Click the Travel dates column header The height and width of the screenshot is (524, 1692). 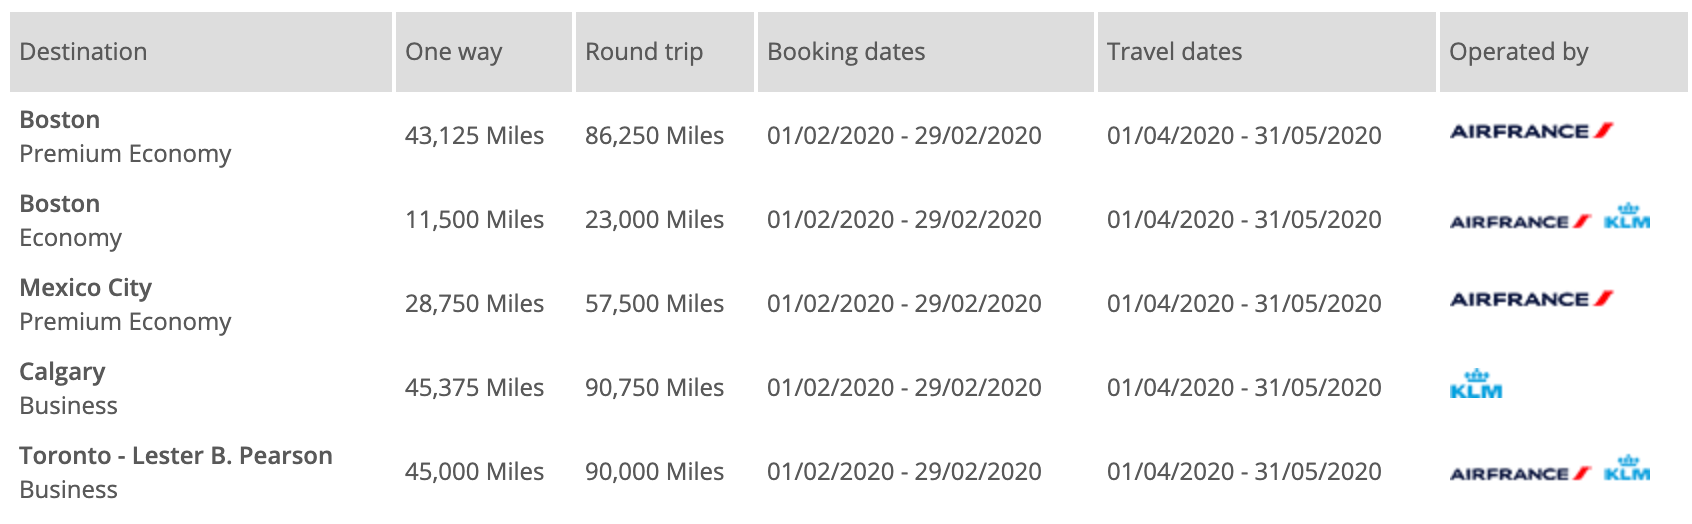pyautogui.click(x=1174, y=52)
